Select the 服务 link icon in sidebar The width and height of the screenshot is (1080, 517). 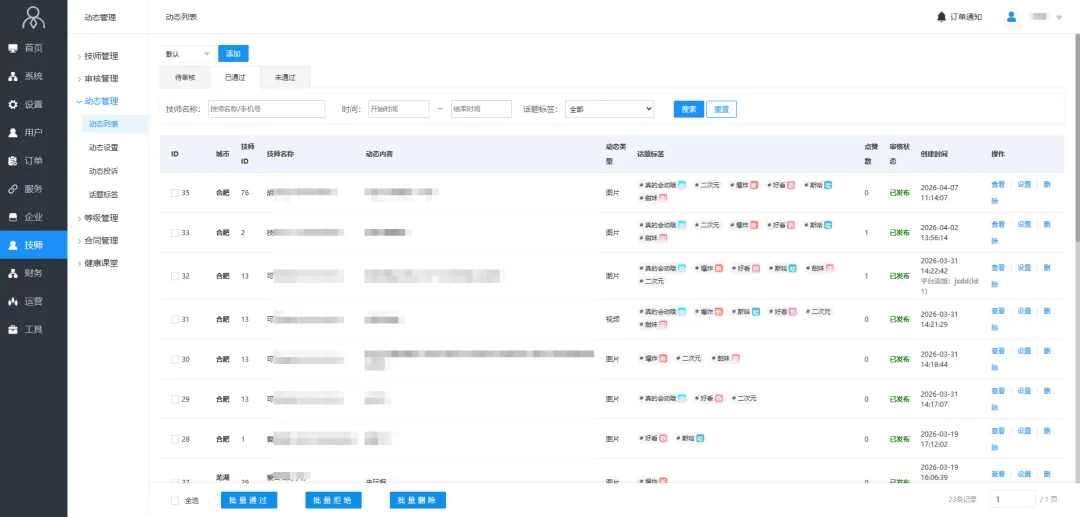[13, 188]
